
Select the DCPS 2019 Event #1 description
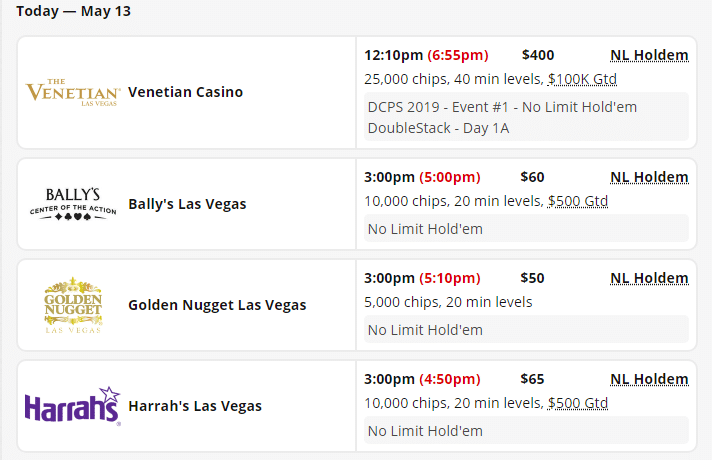pyautogui.click(x=502, y=117)
